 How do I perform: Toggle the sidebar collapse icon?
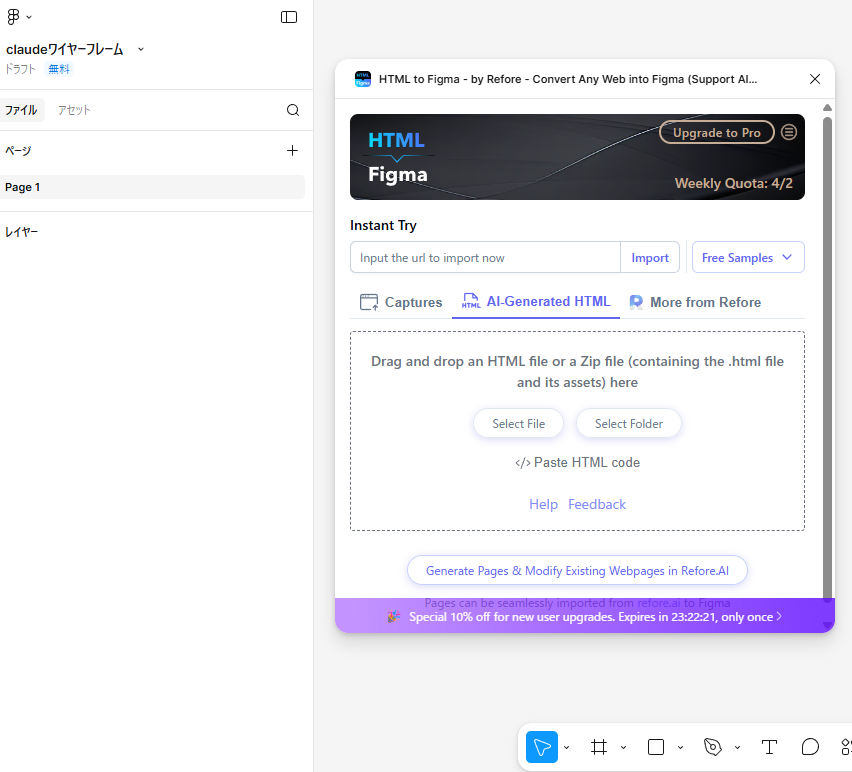coord(289,17)
